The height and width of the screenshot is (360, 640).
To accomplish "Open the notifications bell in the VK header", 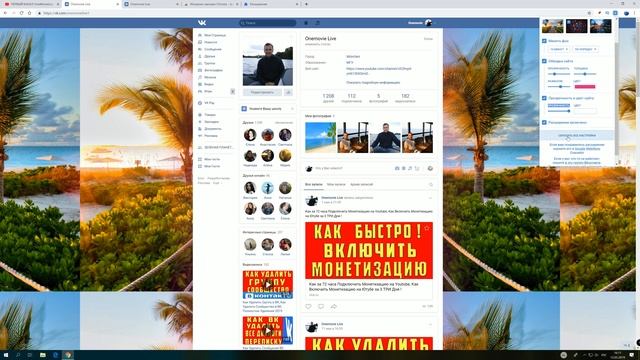I will [306, 23].
